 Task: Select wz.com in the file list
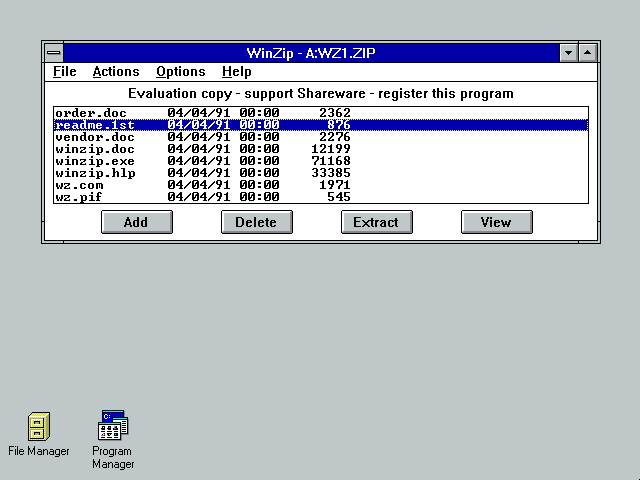click(321, 185)
